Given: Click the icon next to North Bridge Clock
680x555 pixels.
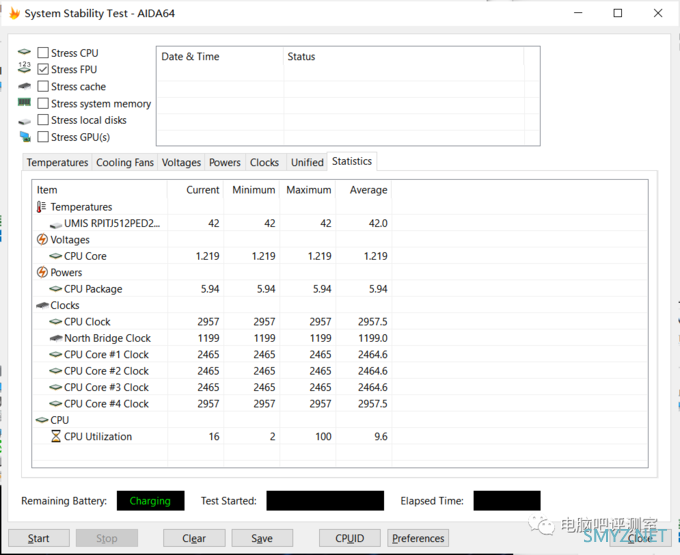Looking at the screenshot, I should pos(56,338).
